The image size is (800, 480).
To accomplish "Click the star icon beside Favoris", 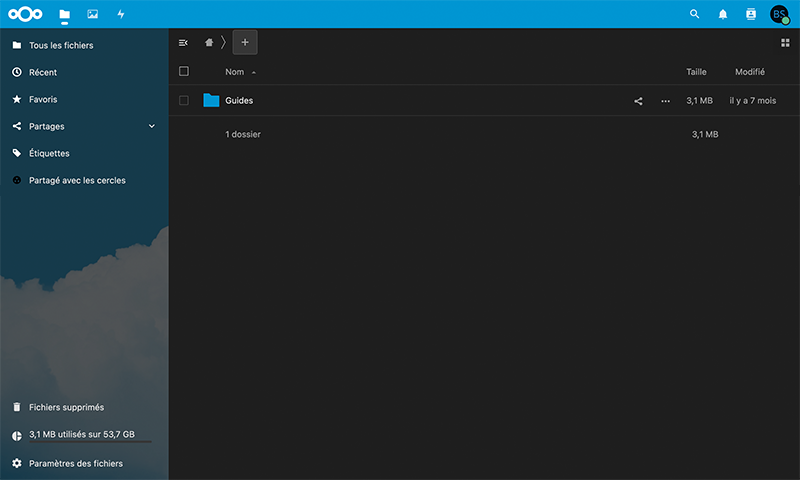I will (17, 99).
